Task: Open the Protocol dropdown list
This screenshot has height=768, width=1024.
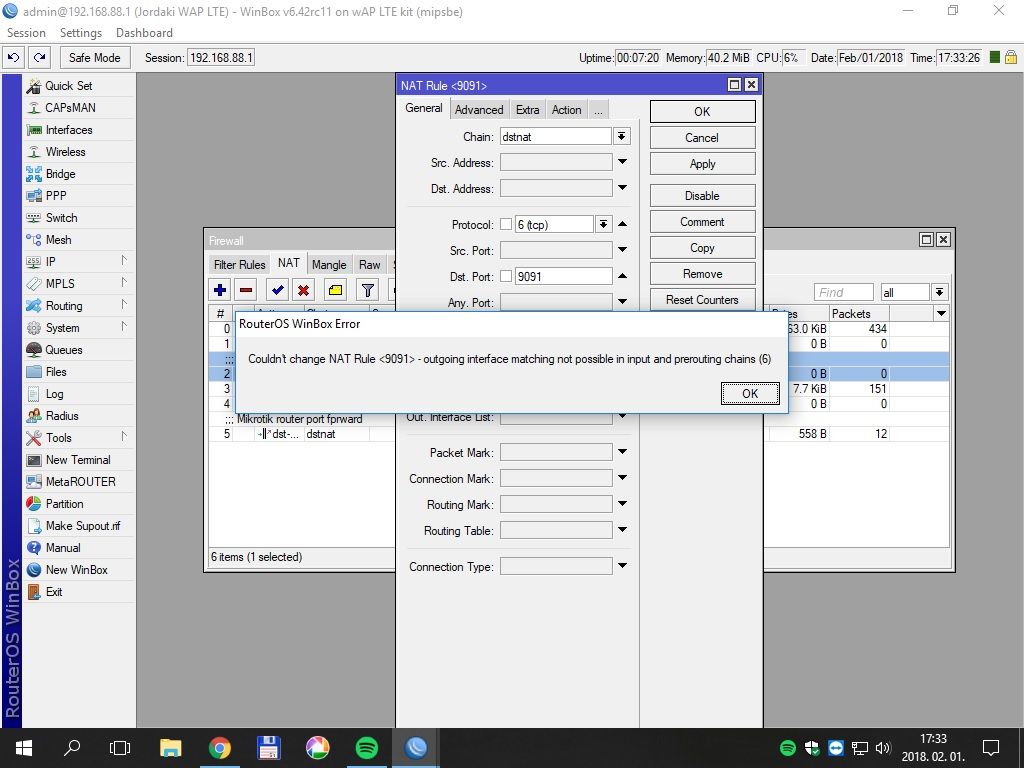Action: pyautogui.click(x=603, y=224)
